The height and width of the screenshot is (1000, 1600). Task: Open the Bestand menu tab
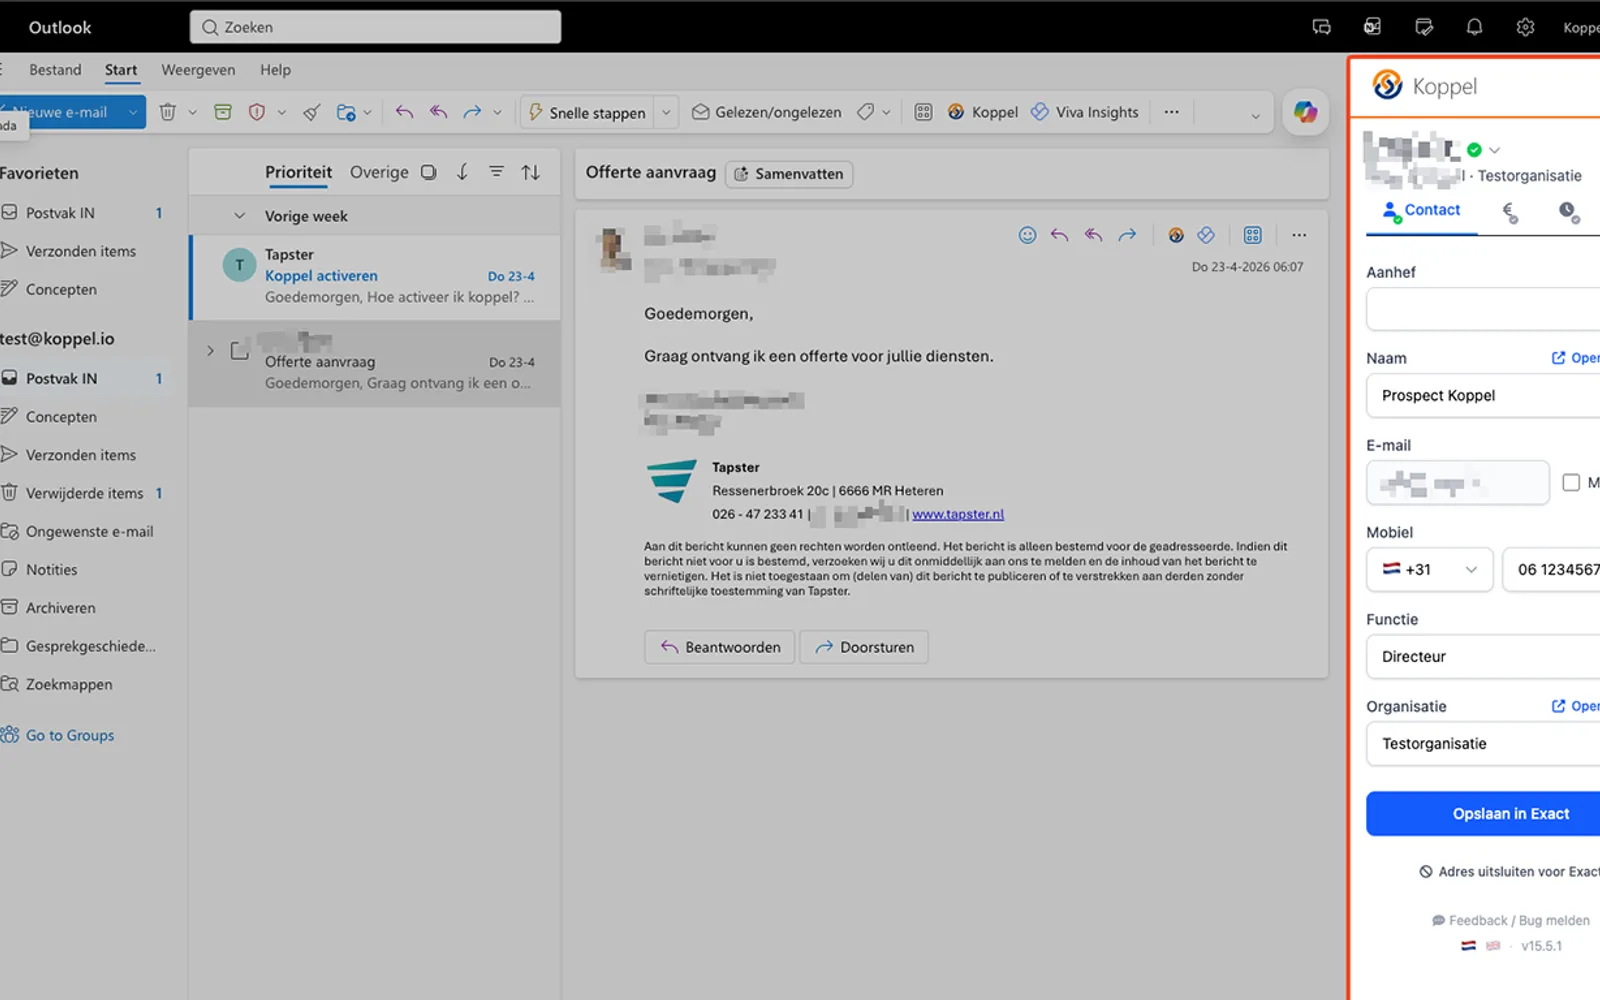[x=55, y=70]
